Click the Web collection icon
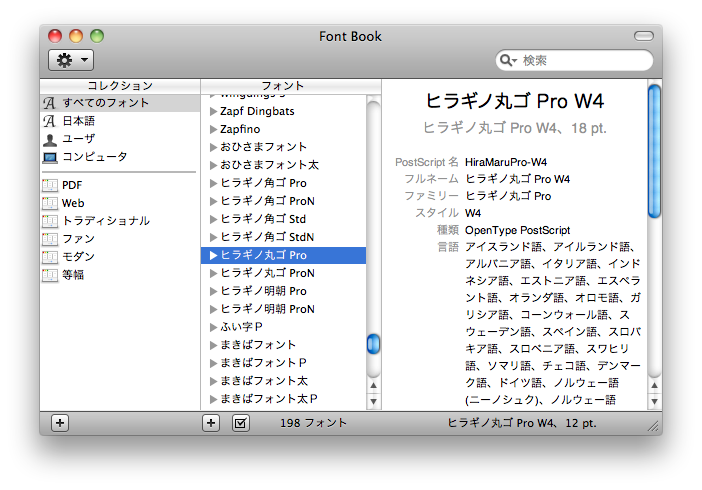 [x=50, y=203]
